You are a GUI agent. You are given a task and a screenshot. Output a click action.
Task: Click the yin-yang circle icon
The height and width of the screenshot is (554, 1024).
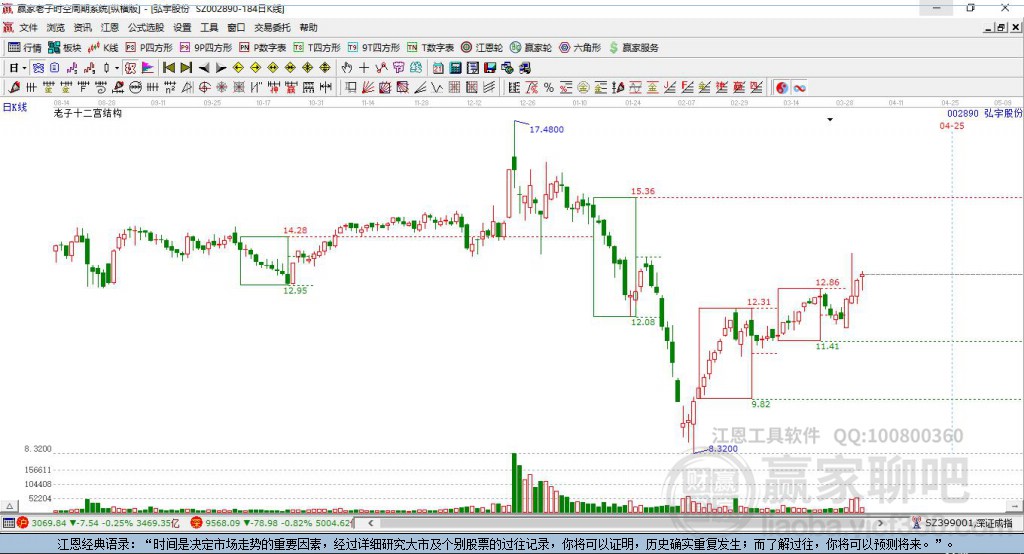[x=782, y=88]
